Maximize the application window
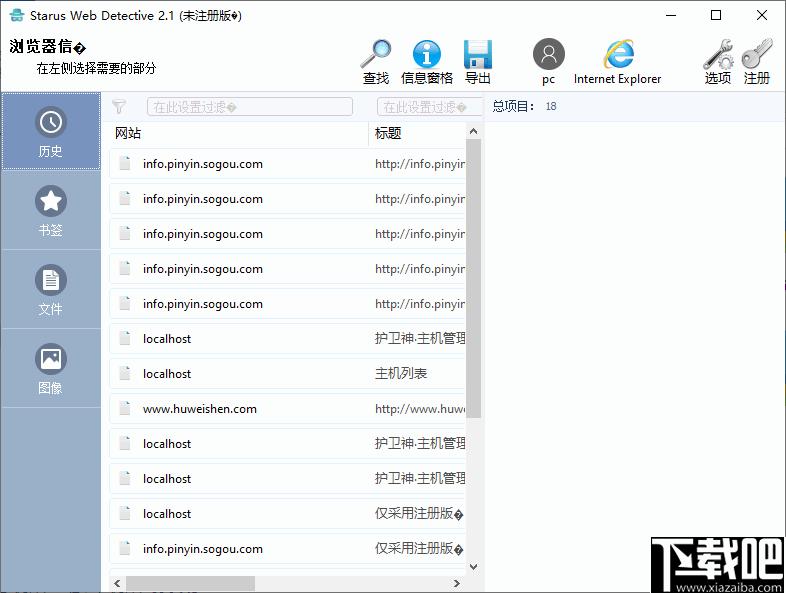This screenshot has height=593, width=786. [716, 16]
